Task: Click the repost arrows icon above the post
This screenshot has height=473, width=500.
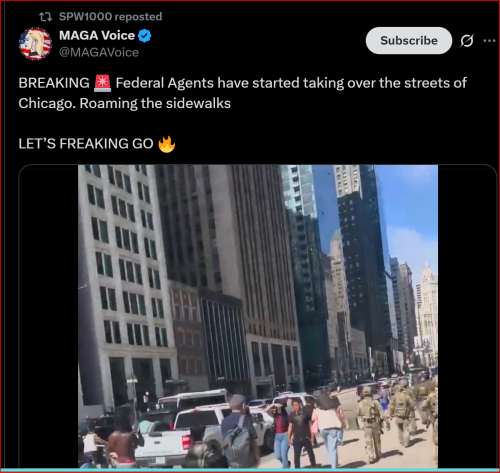Action: (x=45, y=17)
